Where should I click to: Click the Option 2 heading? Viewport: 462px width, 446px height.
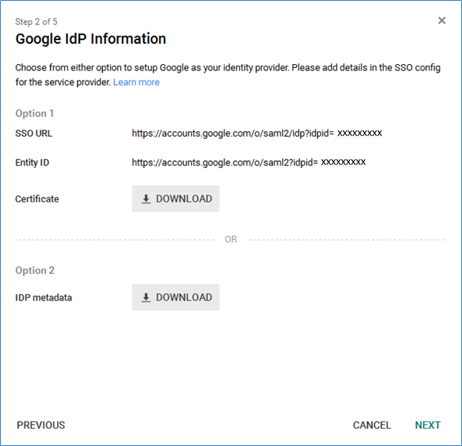click(35, 270)
